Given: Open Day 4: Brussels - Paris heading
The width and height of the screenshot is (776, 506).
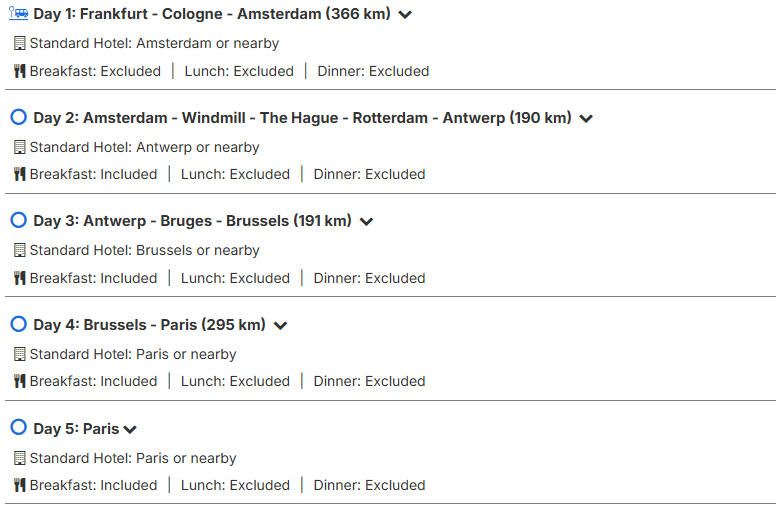Looking at the screenshot, I should point(149,325).
